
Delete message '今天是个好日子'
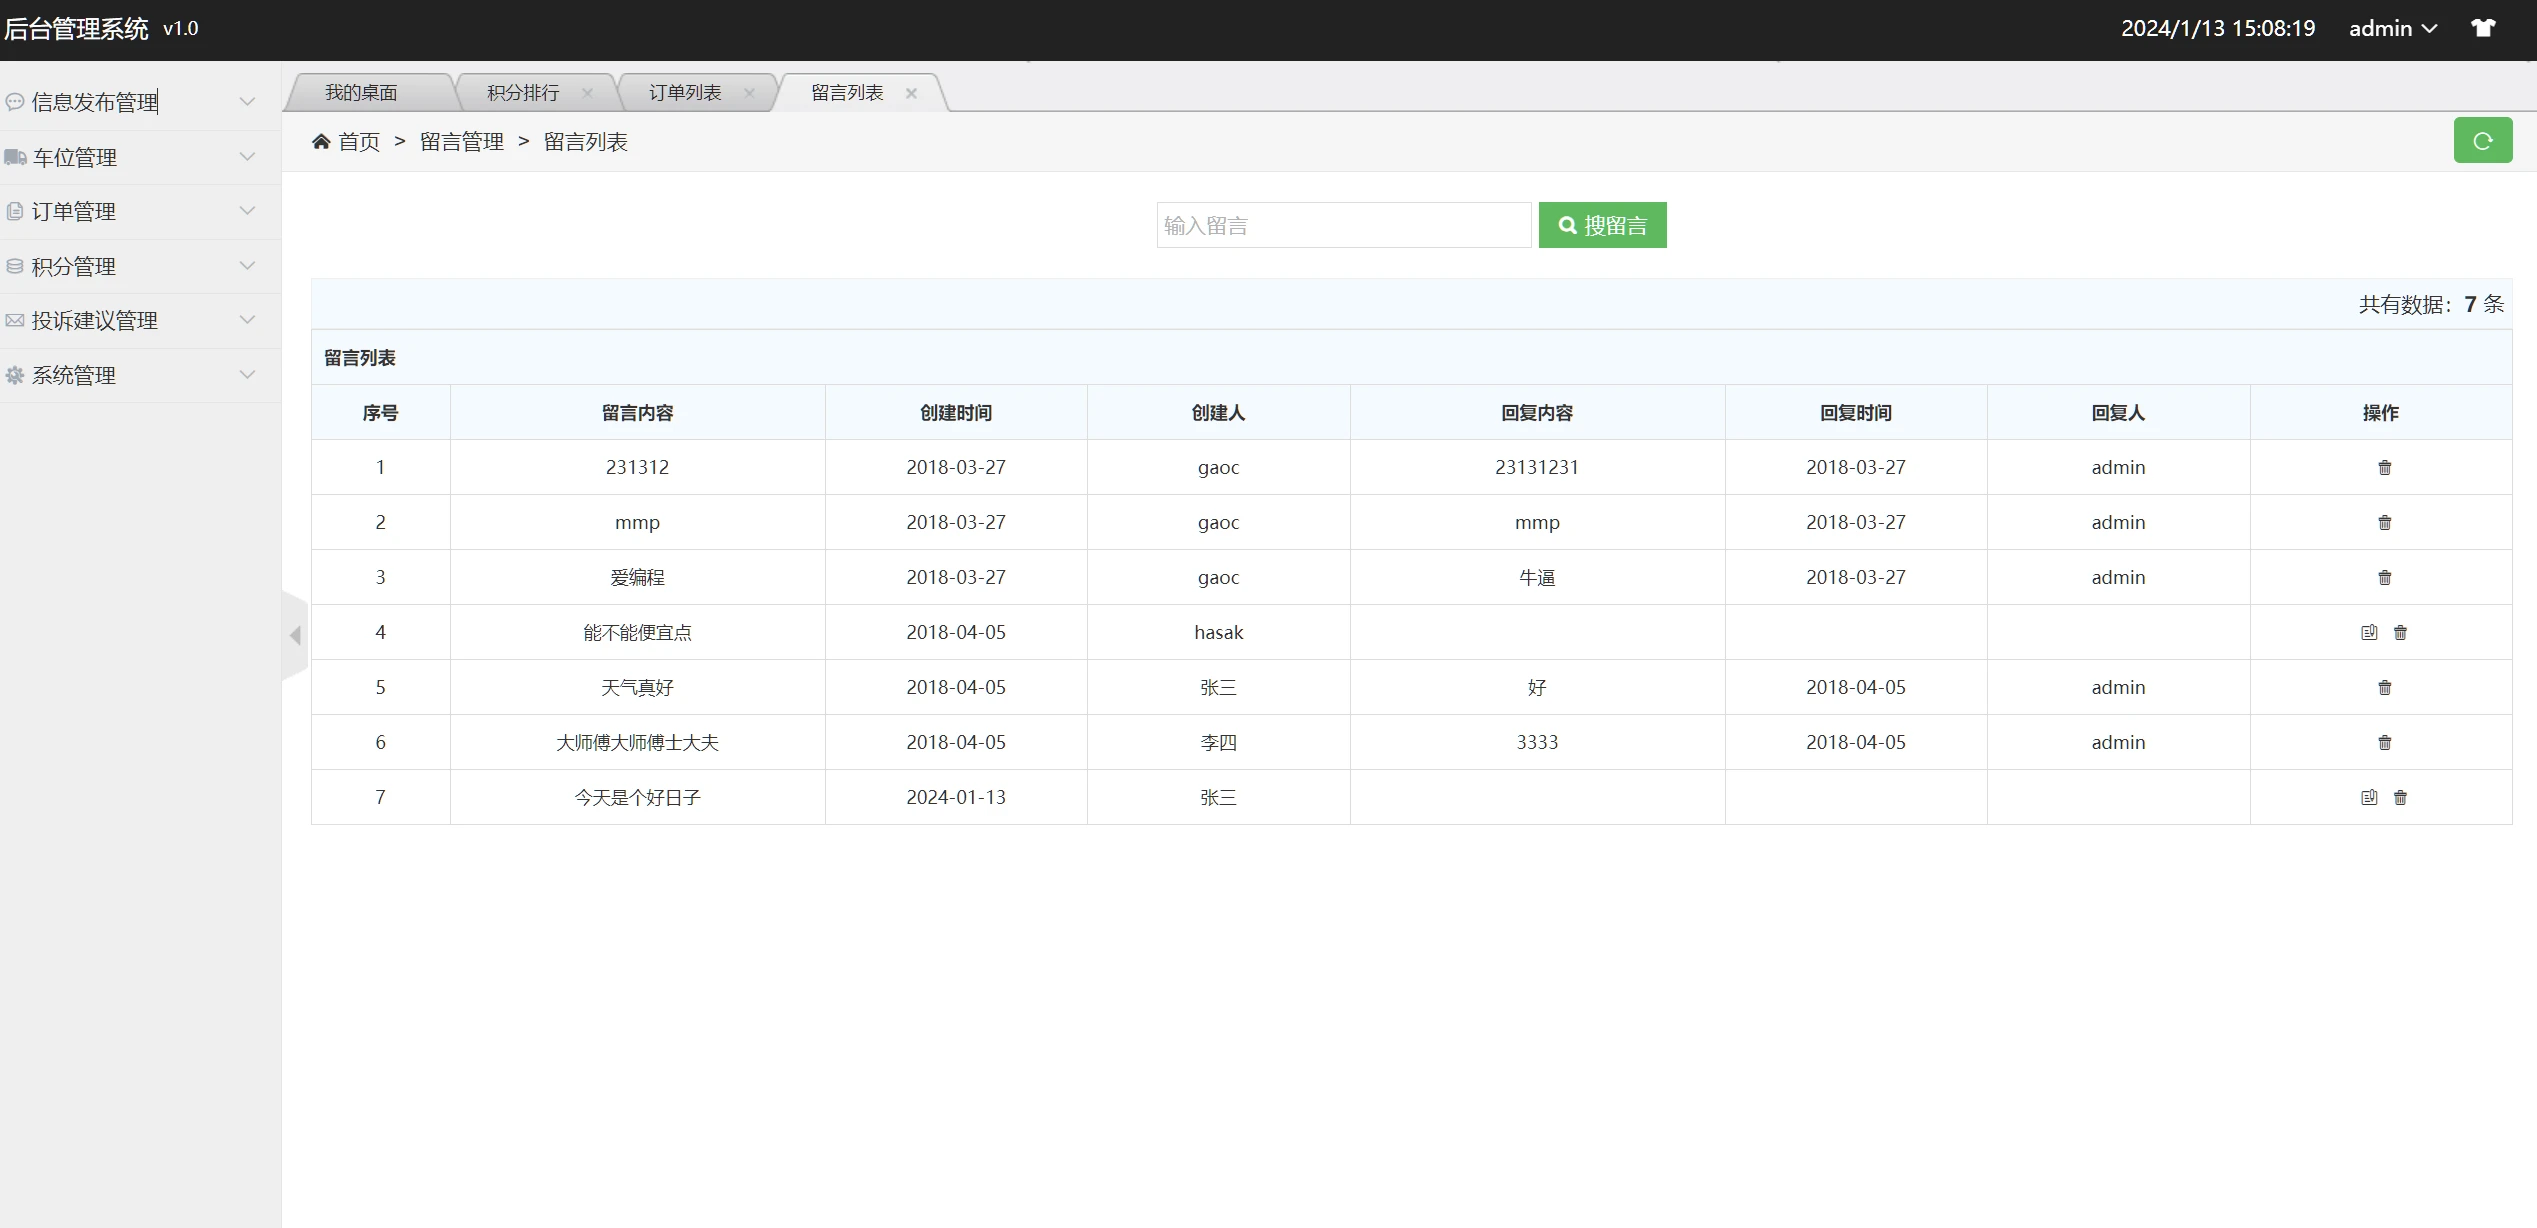(x=2400, y=797)
